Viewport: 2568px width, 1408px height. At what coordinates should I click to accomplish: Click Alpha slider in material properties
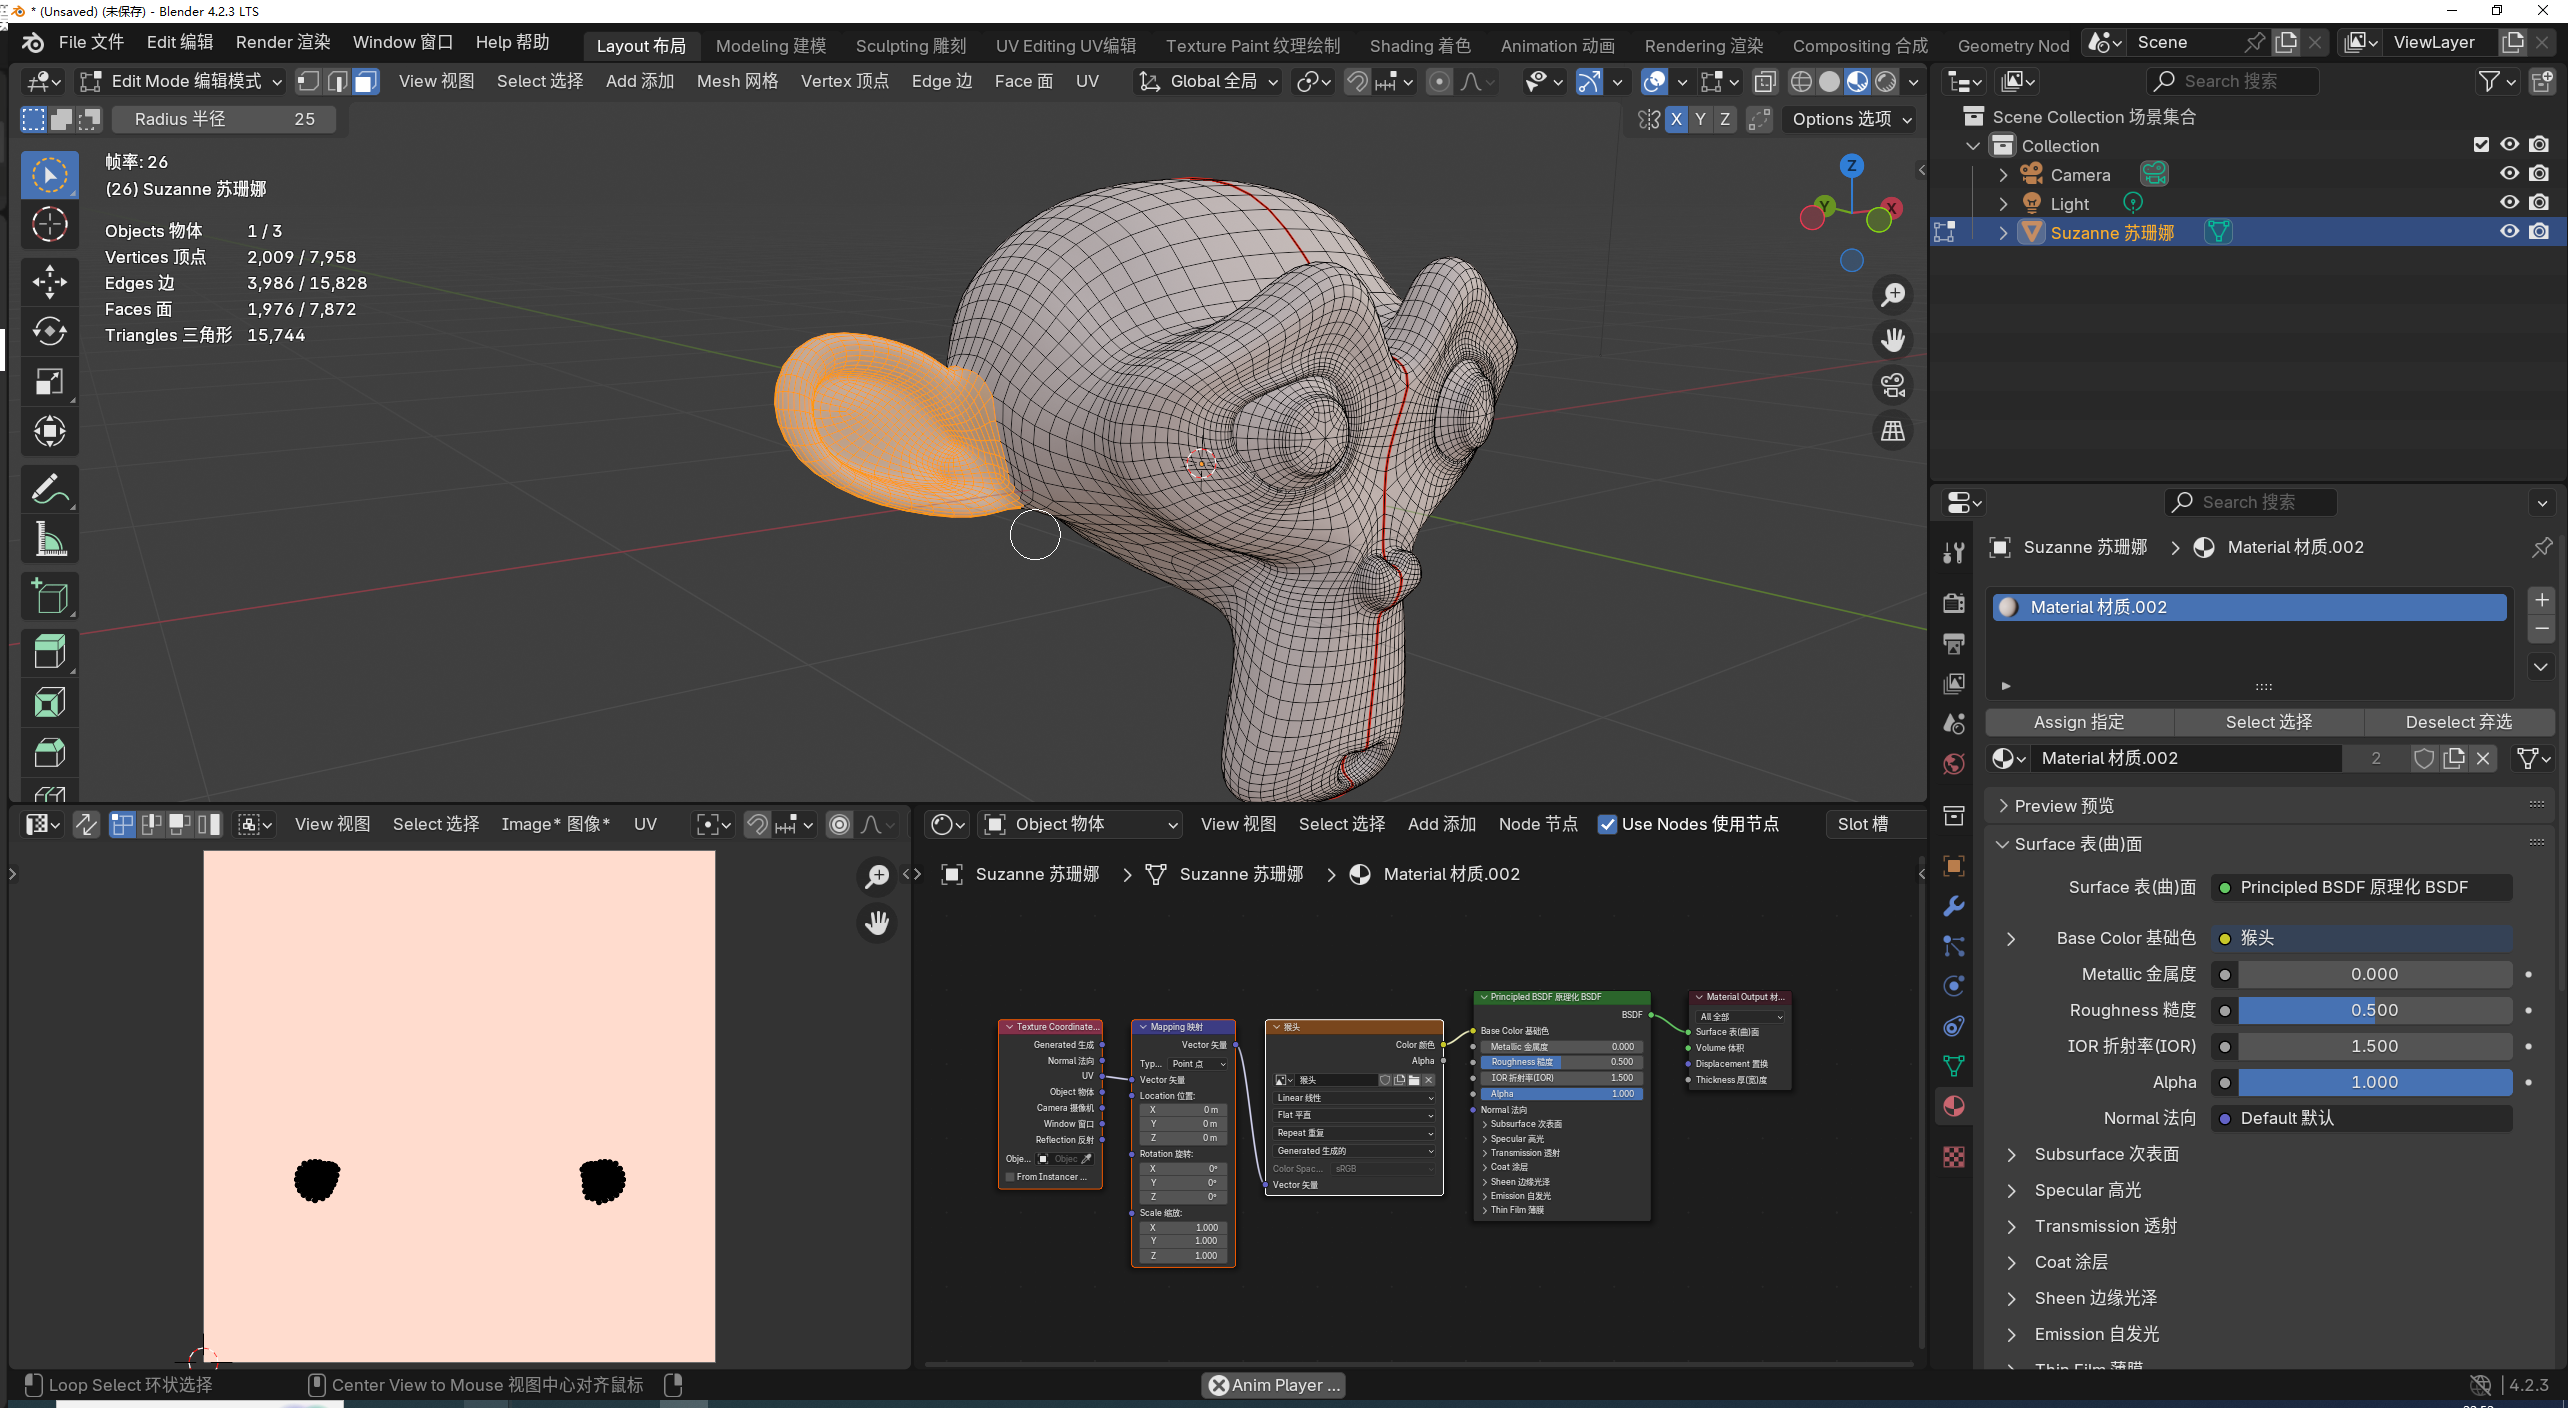point(2375,1082)
